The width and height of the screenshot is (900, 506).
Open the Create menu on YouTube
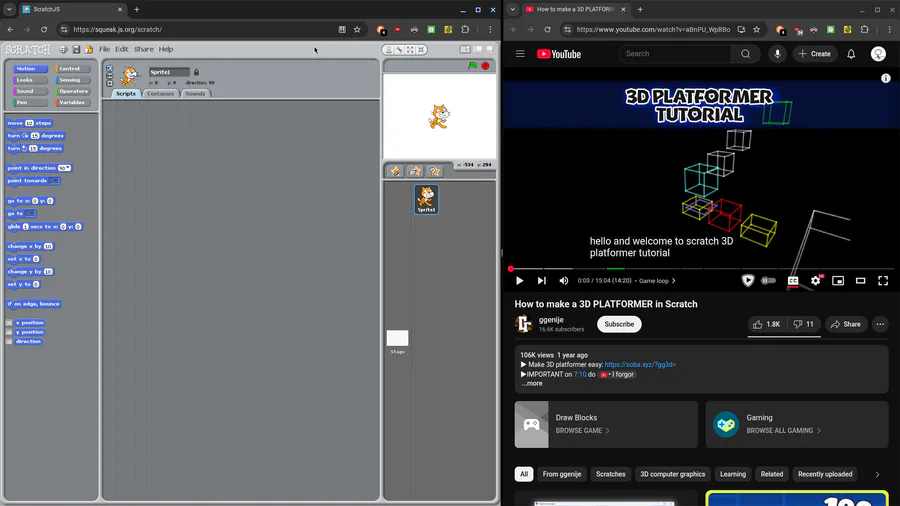click(x=814, y=54)
